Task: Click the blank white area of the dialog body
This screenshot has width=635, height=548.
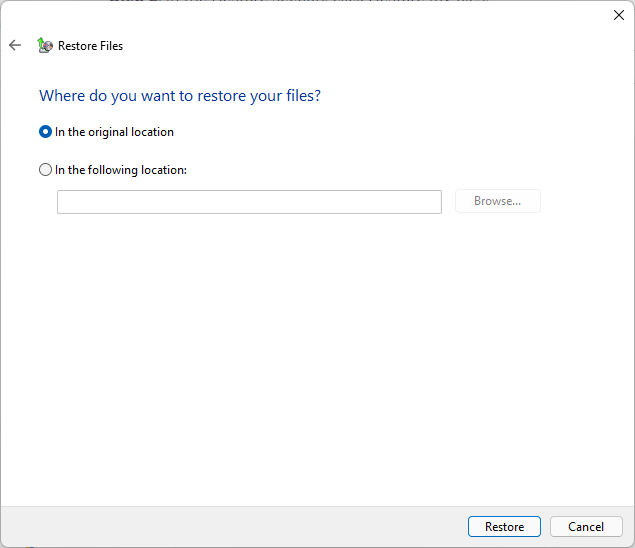Action: click(320, 360)
